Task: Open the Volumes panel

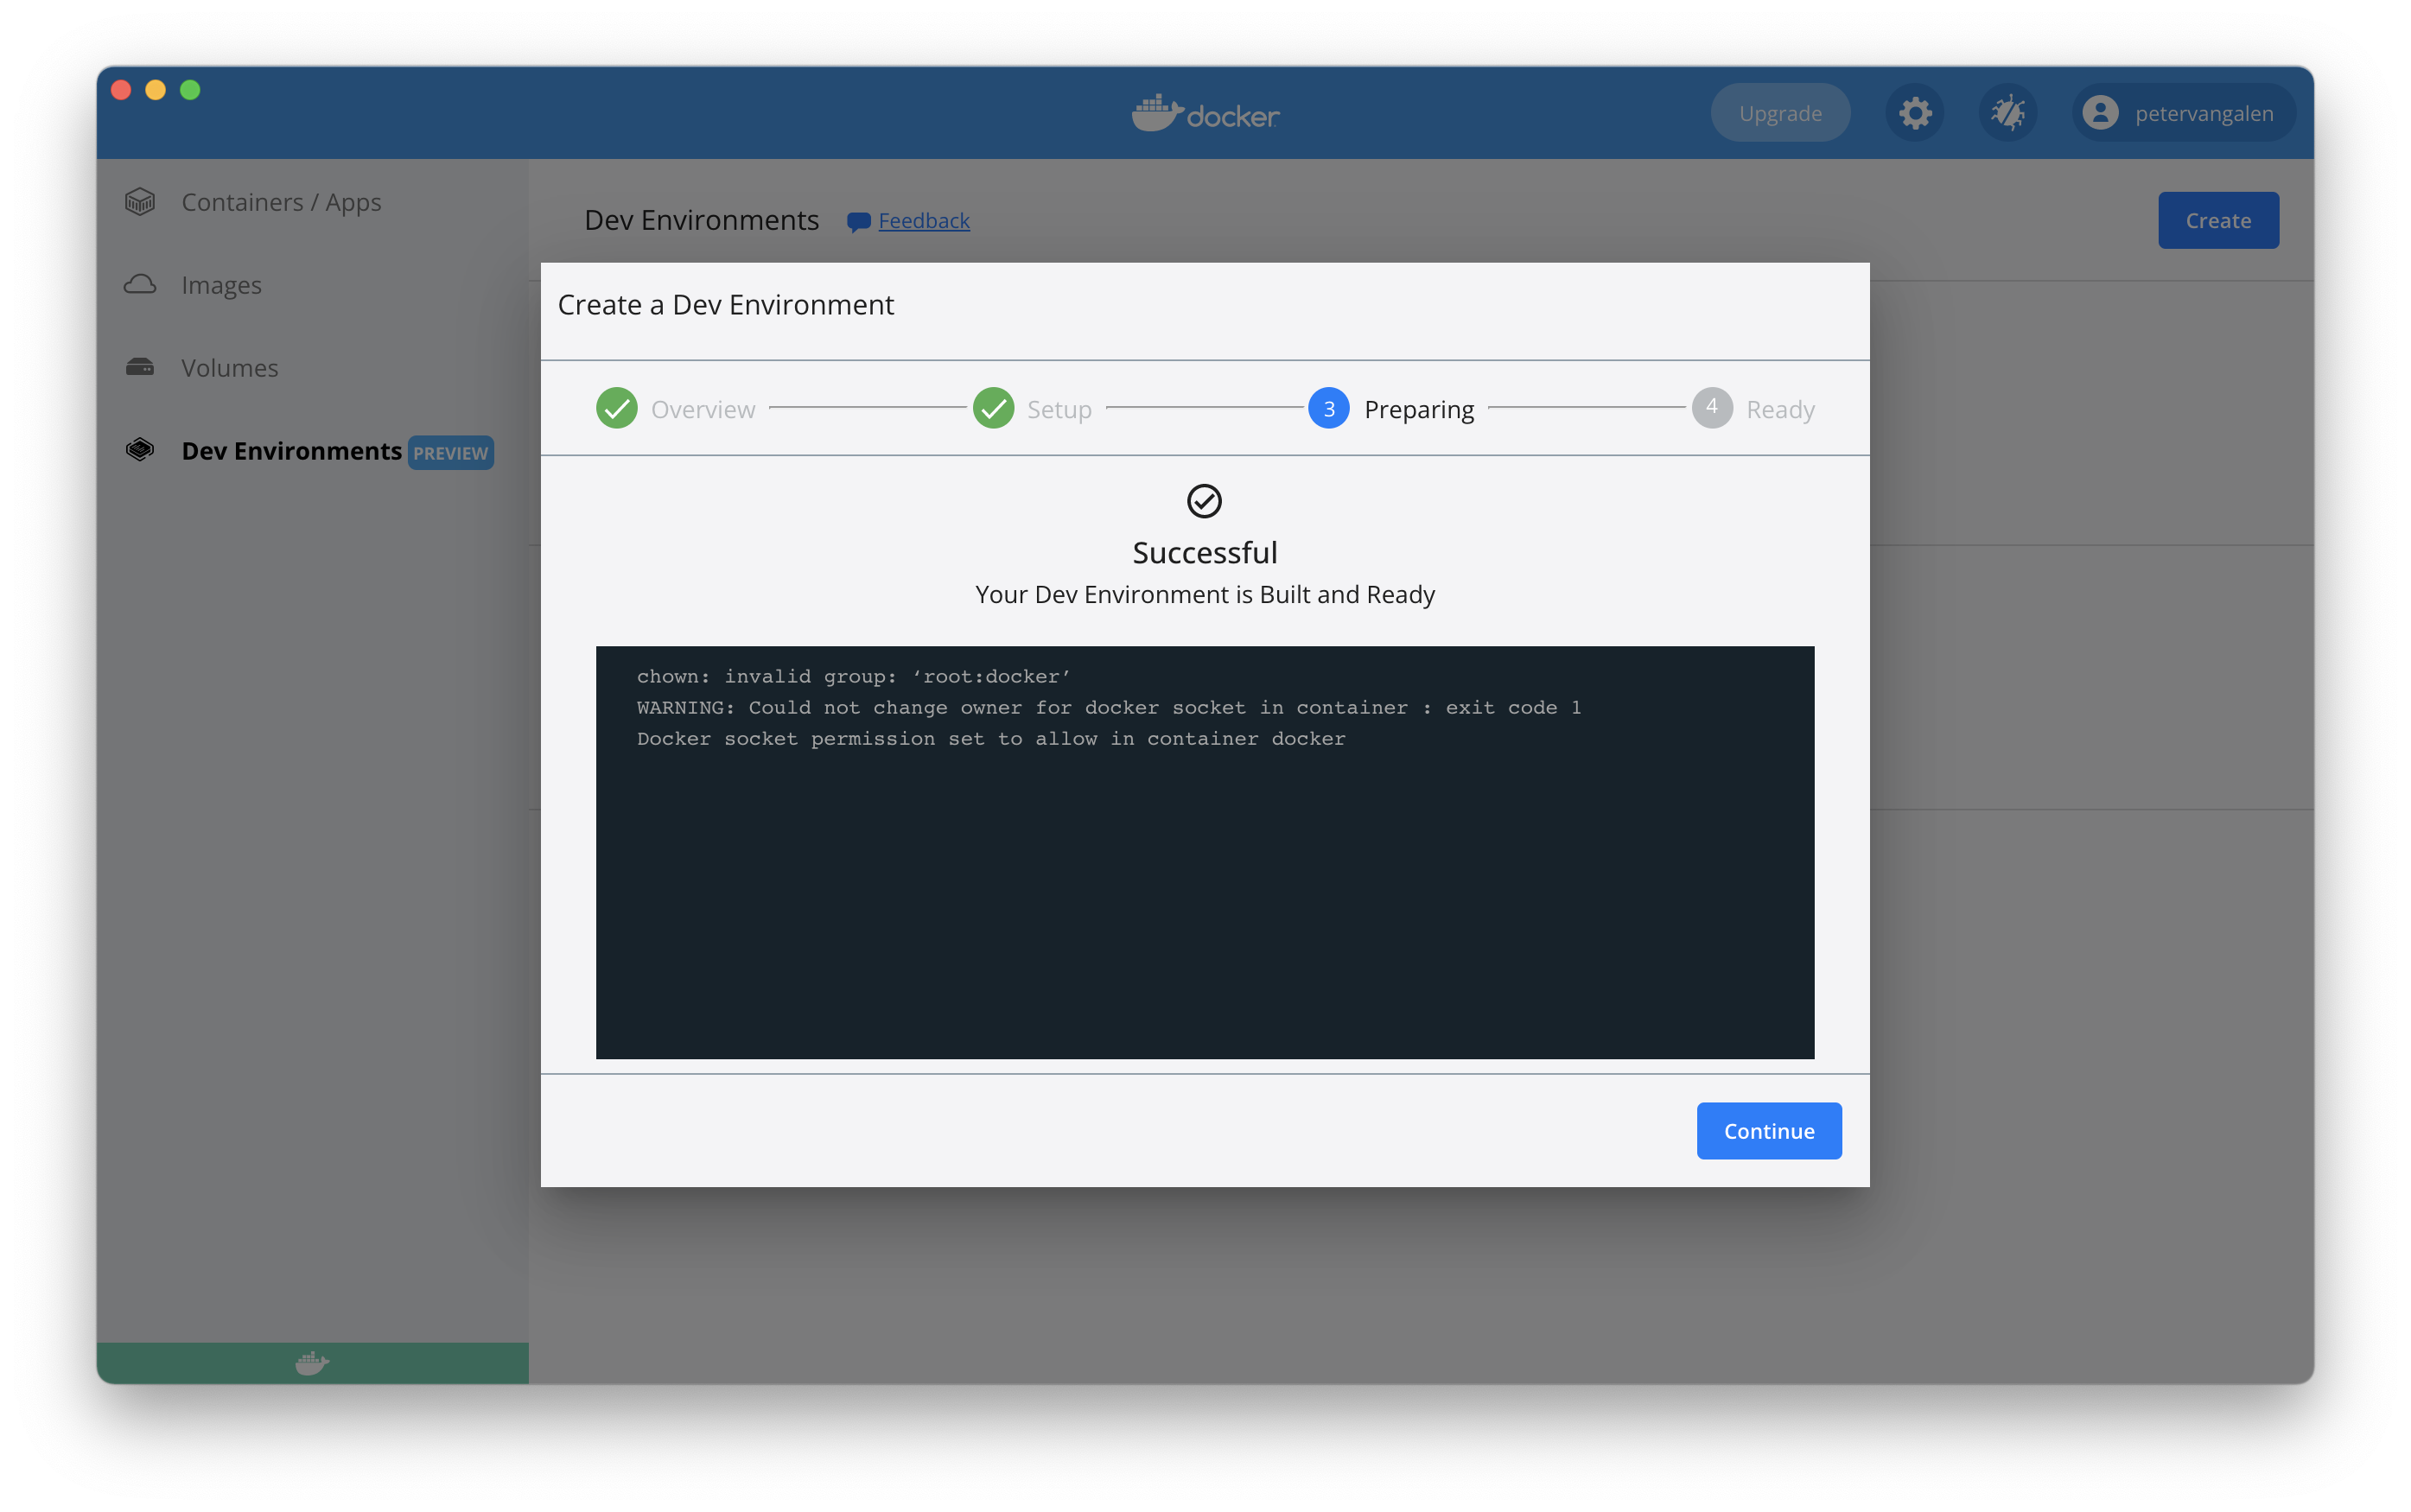Action: 229,367
